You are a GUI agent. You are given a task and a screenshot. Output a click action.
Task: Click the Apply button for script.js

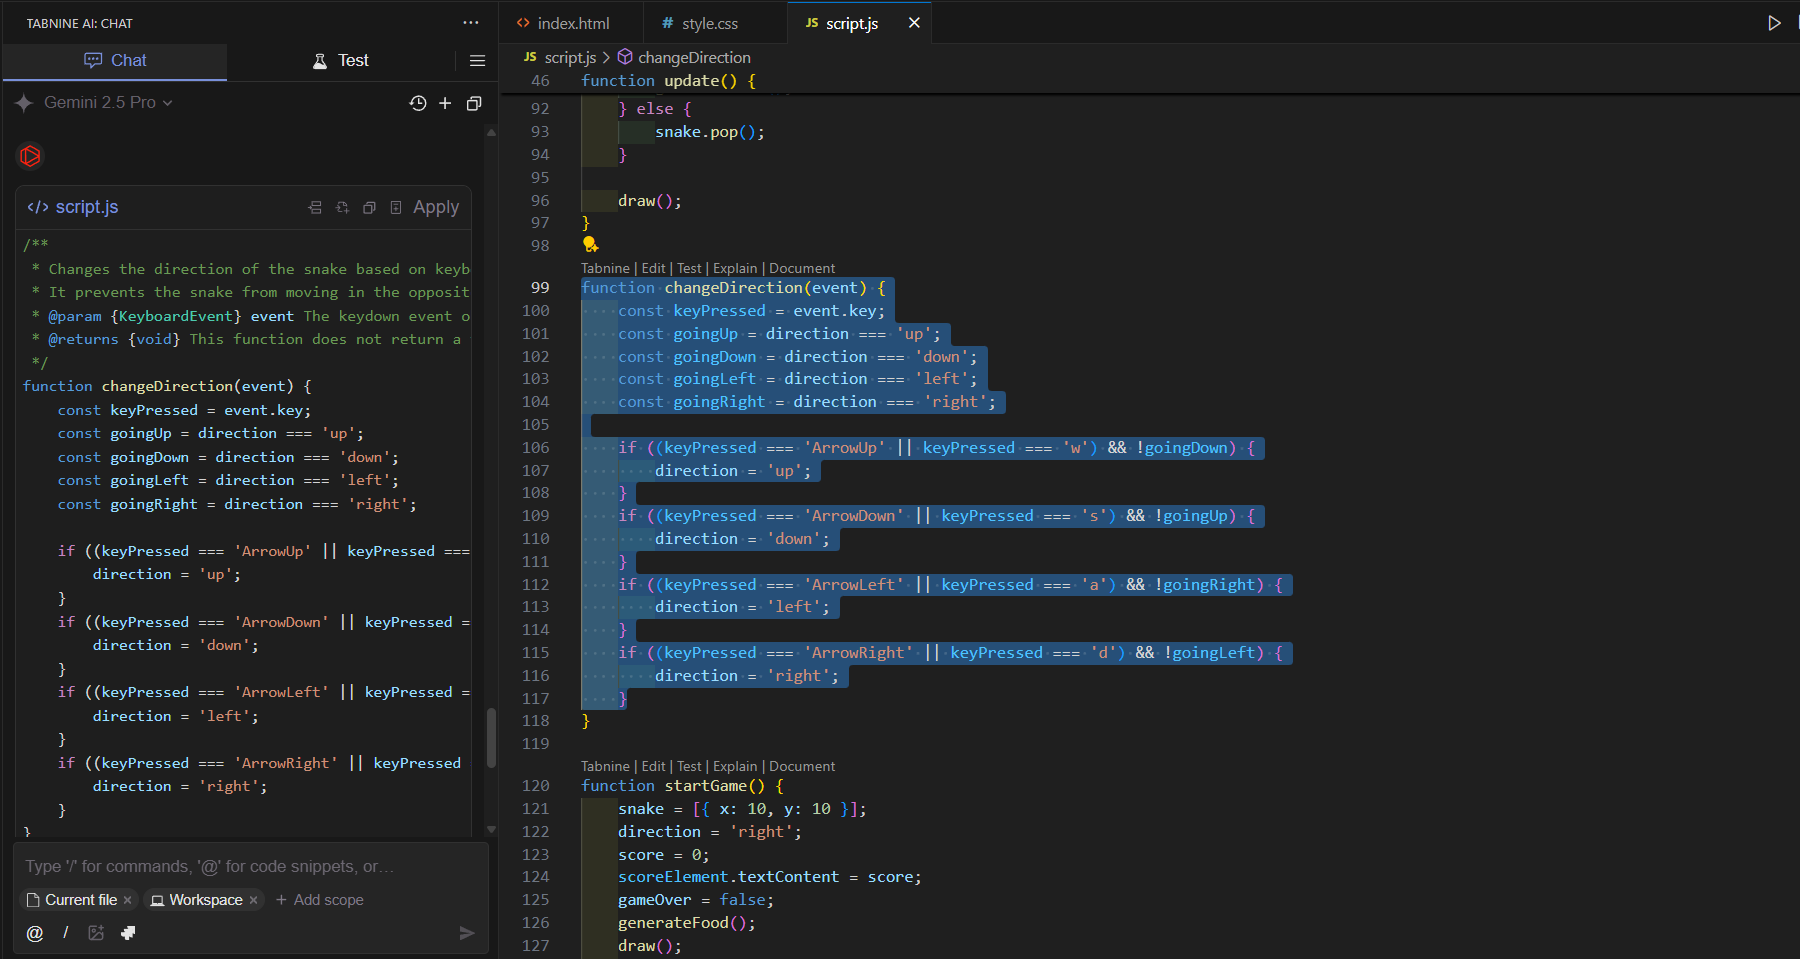coord(435,208)
